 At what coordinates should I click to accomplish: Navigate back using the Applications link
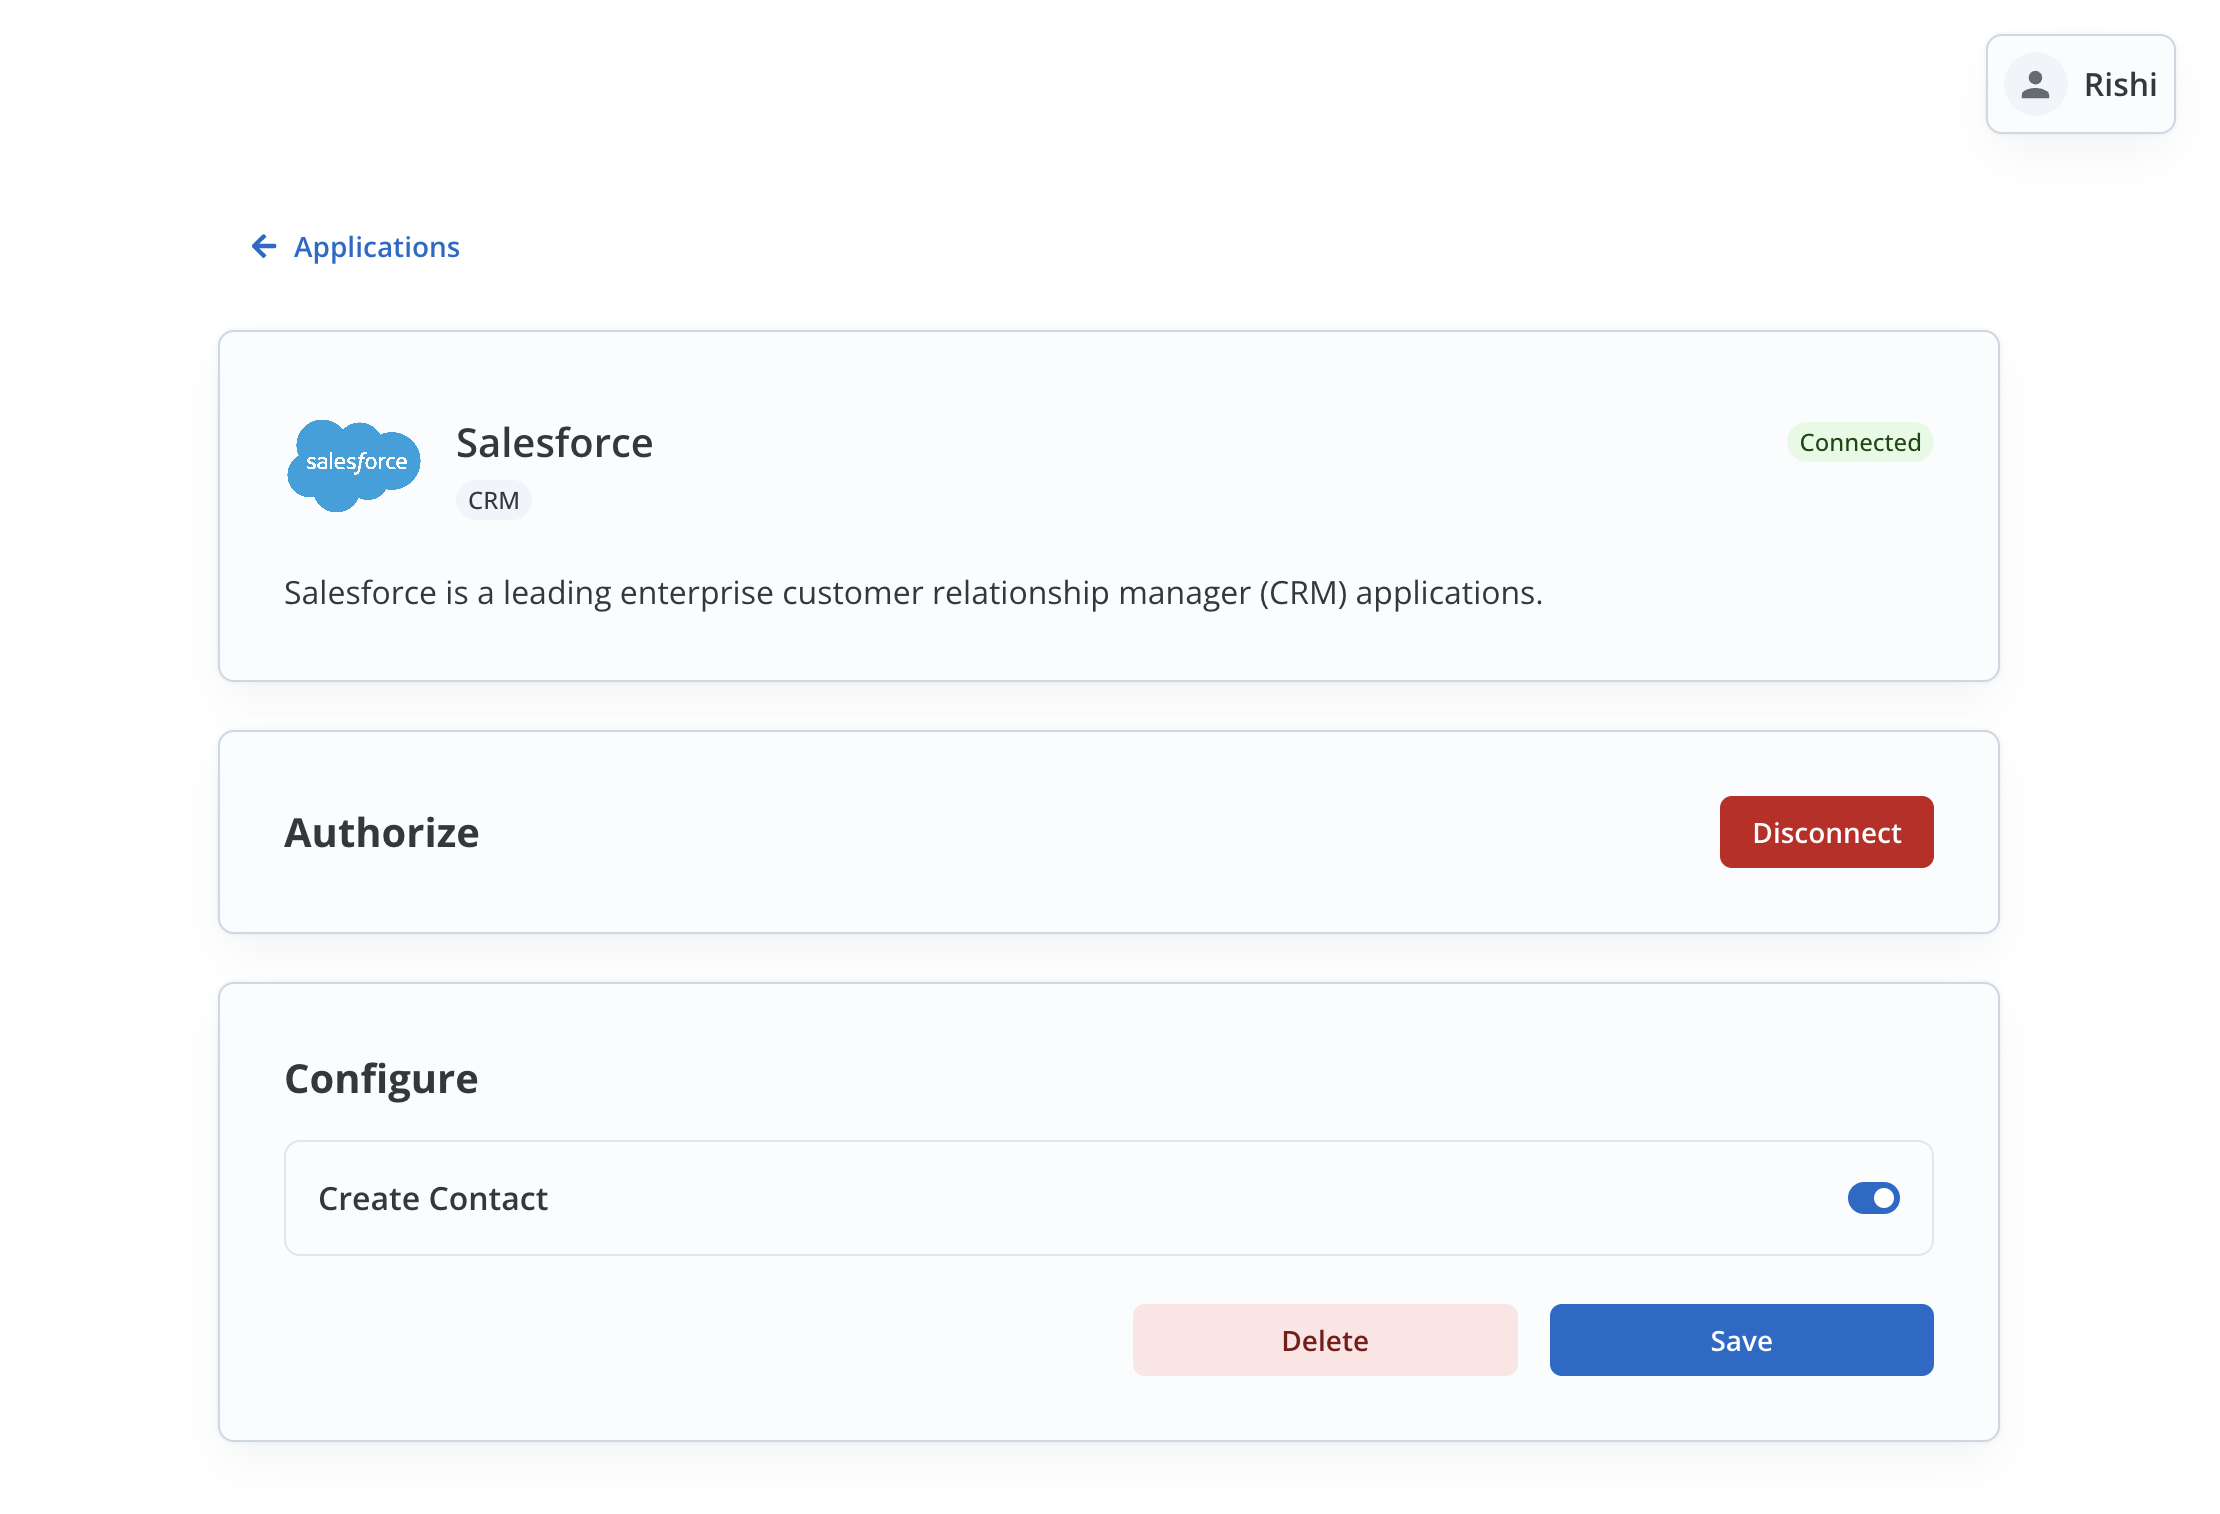click(x=376, y=246)
